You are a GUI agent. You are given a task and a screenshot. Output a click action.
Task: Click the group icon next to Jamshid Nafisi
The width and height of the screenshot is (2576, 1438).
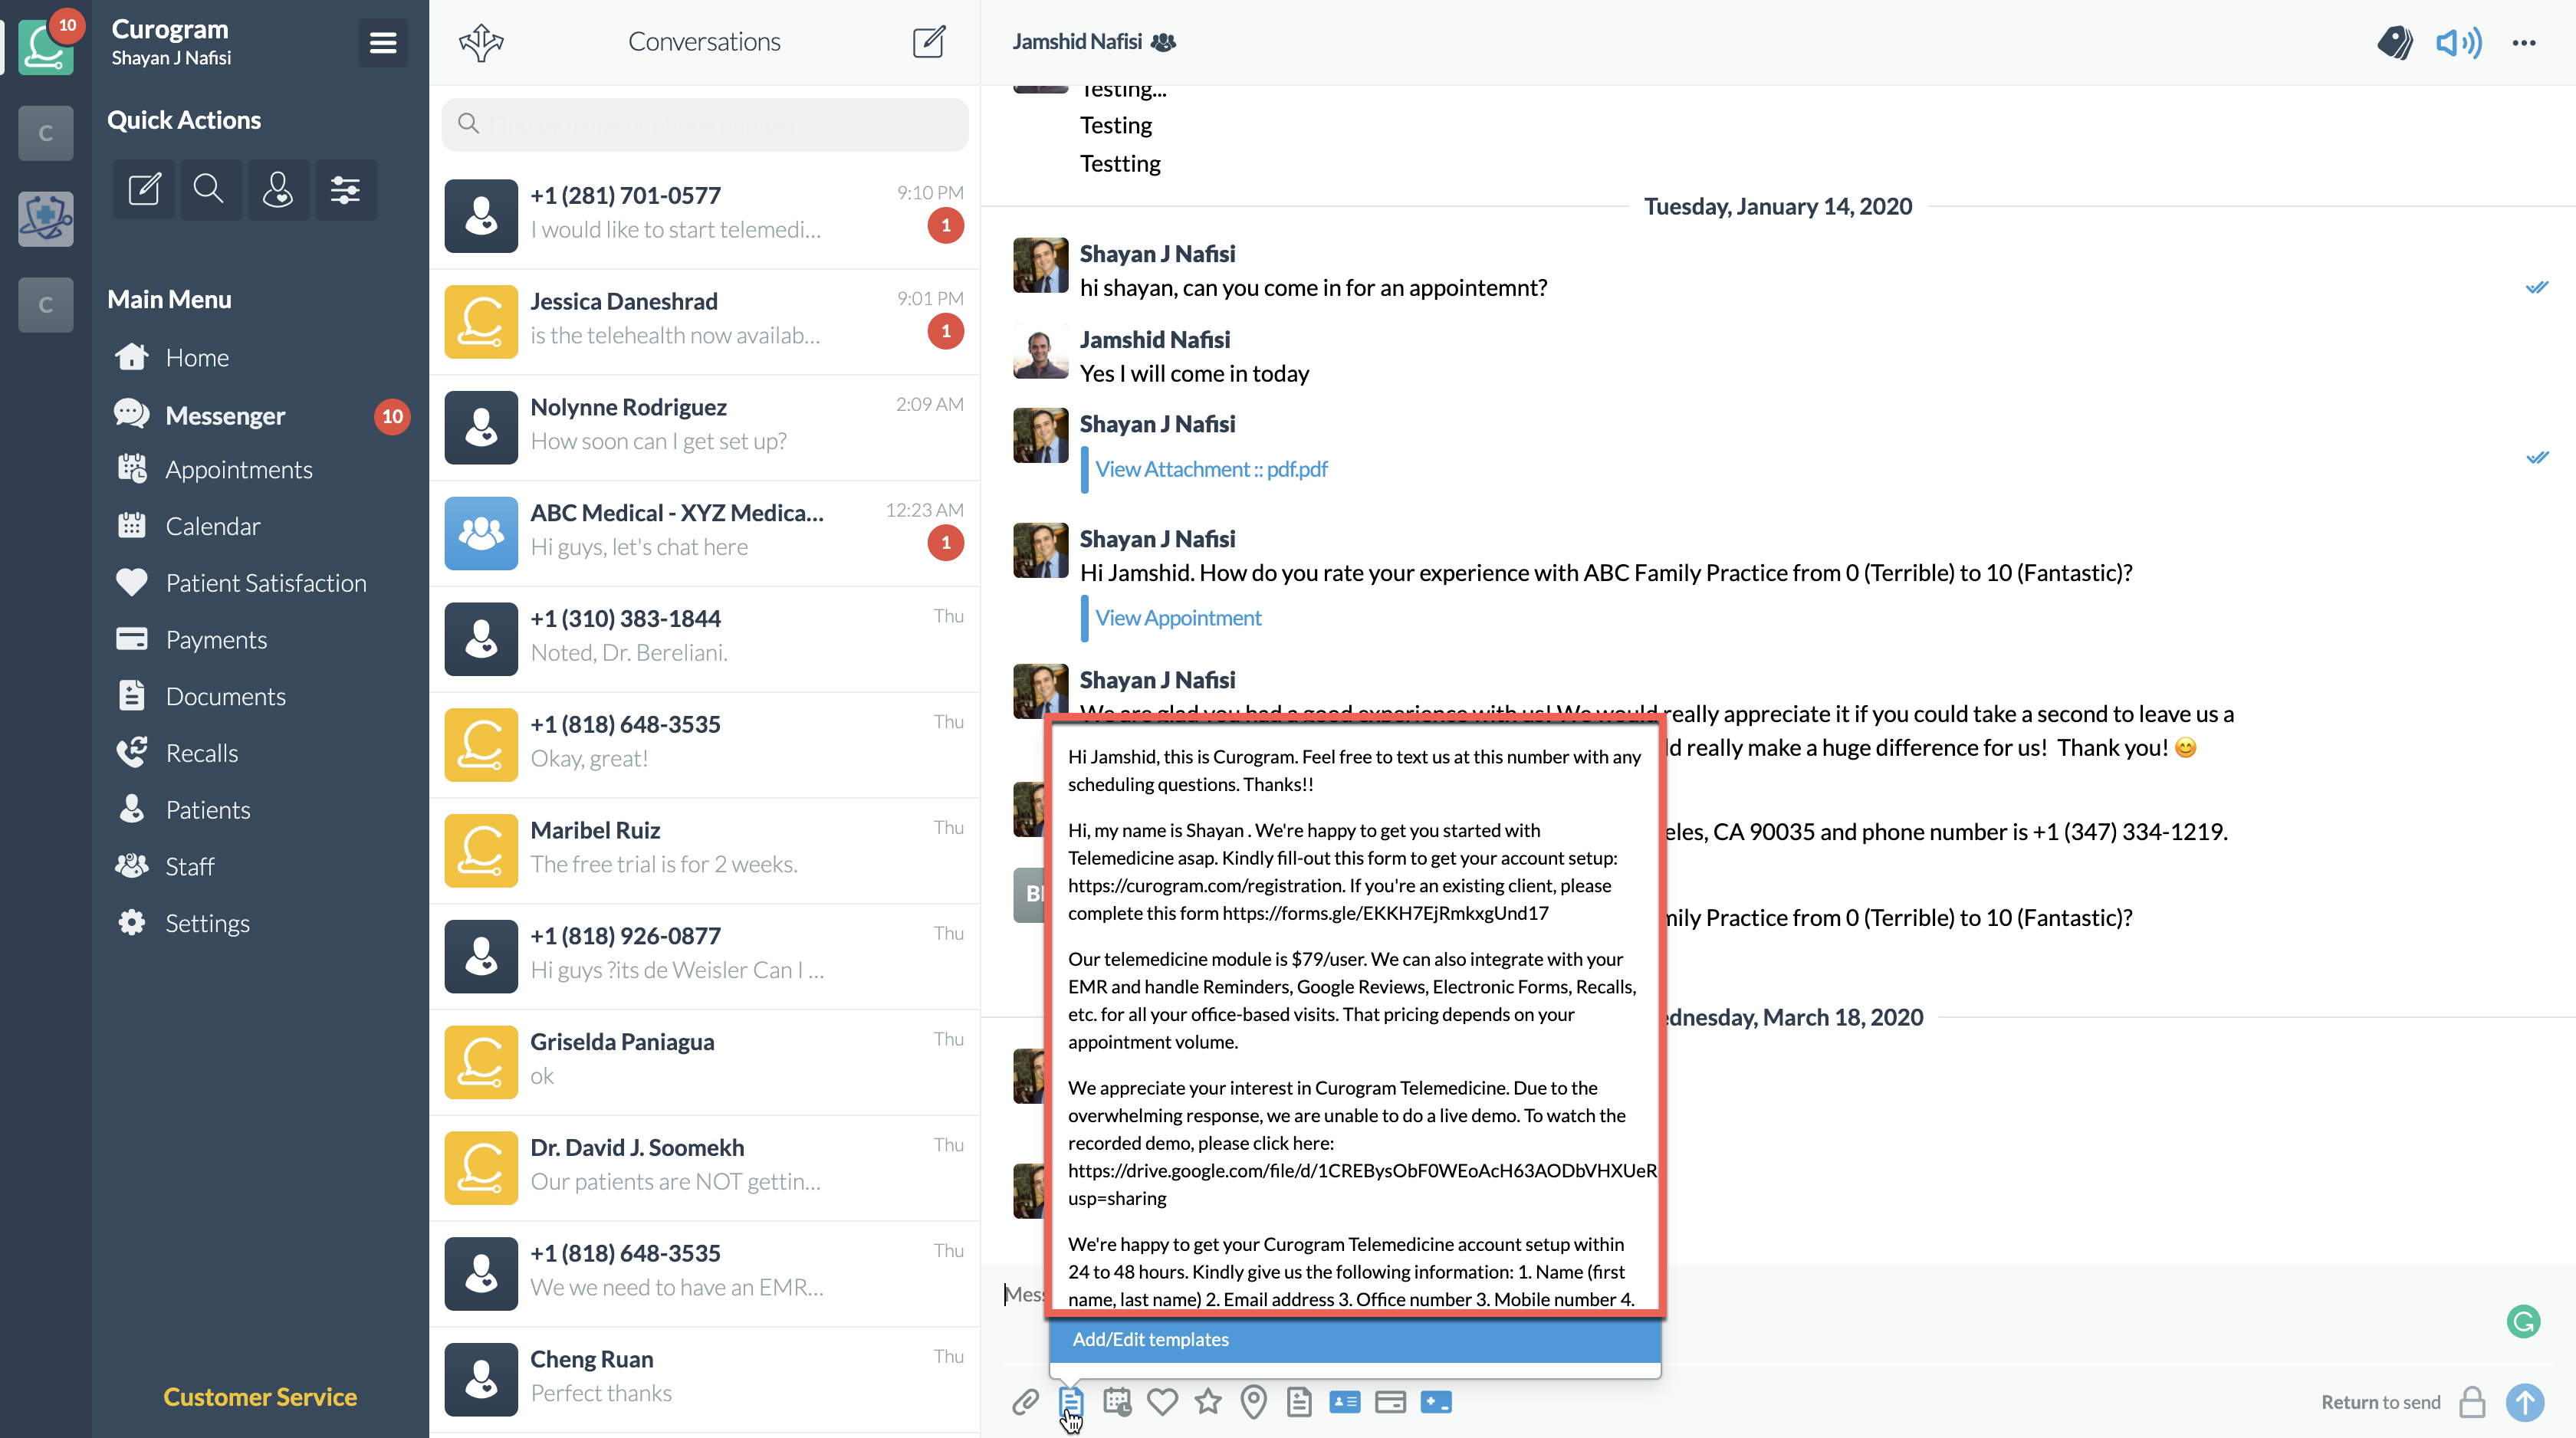(1163, 42)
